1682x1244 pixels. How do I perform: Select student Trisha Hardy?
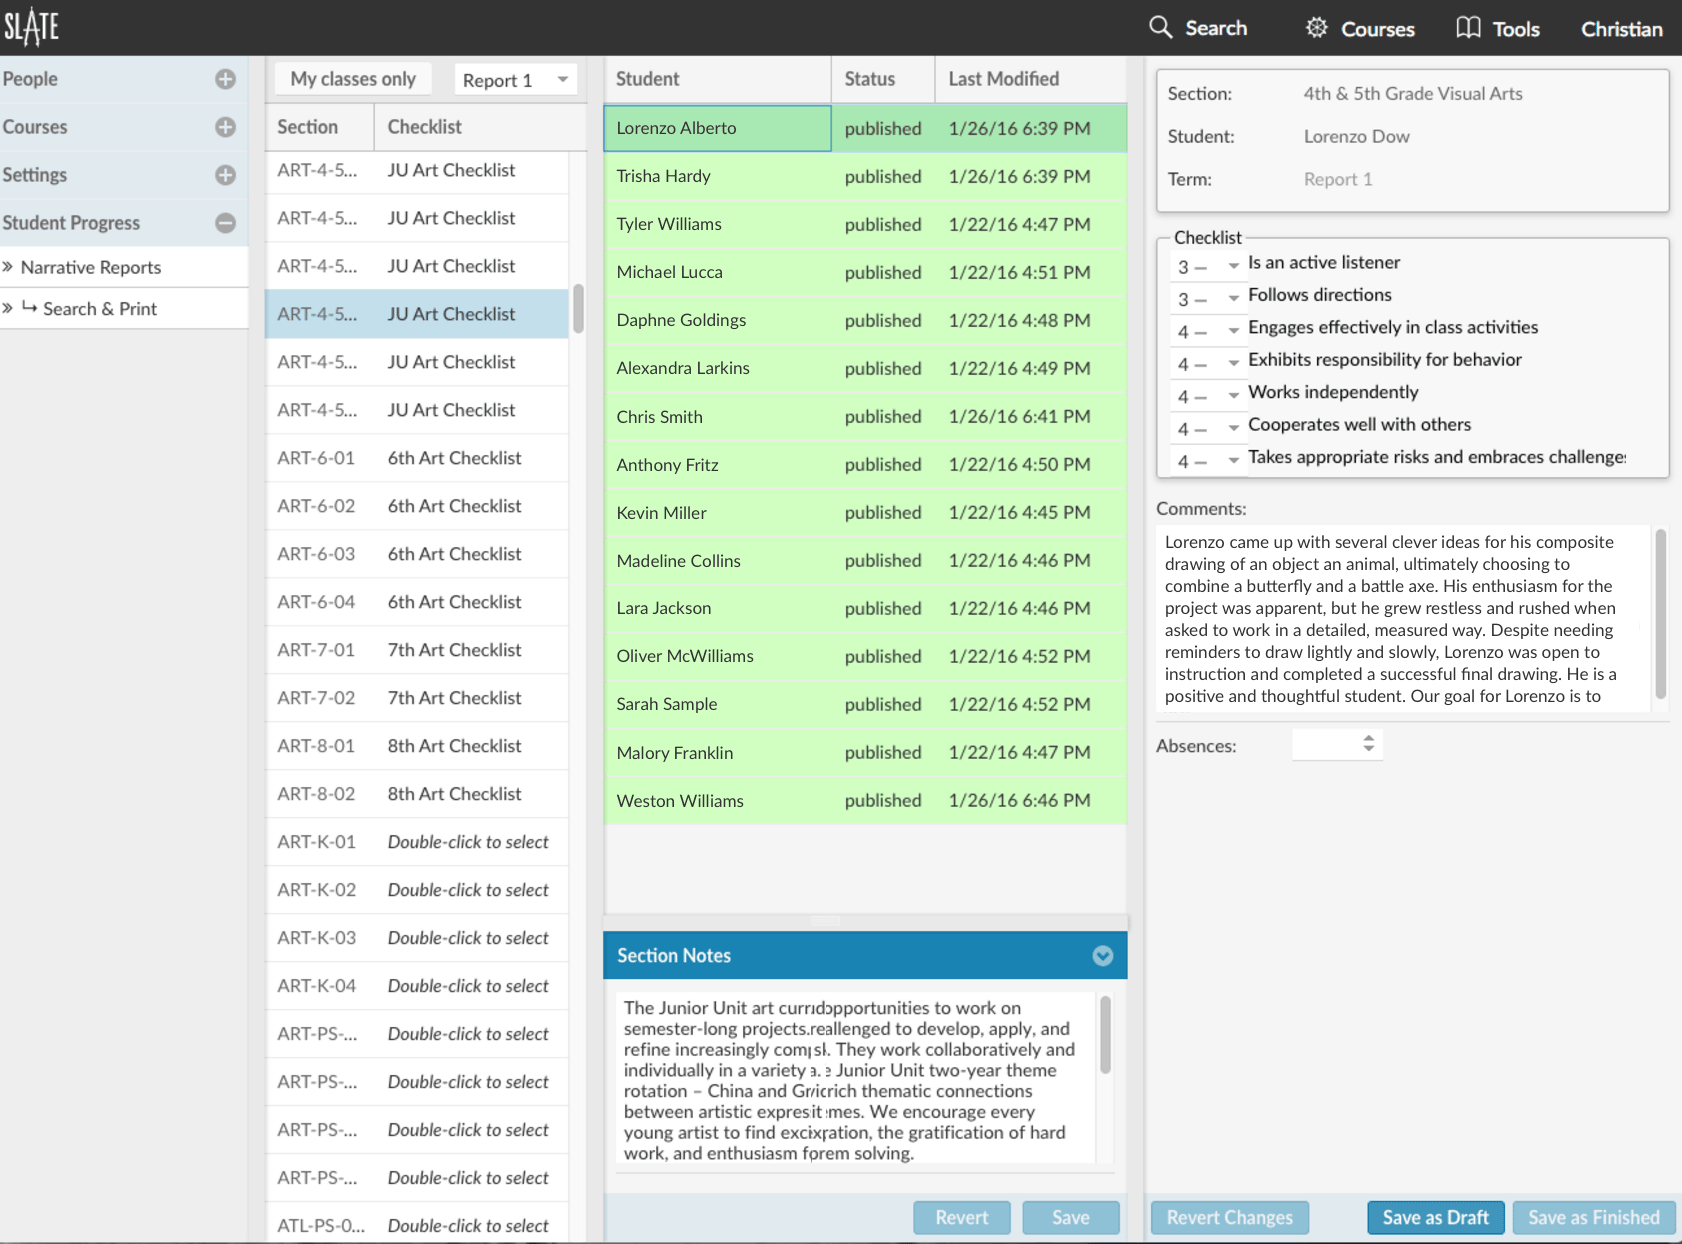click(x=865, y=176)
